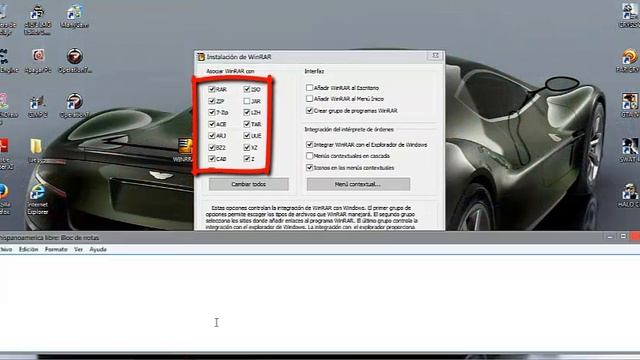Toggle the TAR association checkbox
The width and height of the screenshot is (640, 360).
[247, 124]
